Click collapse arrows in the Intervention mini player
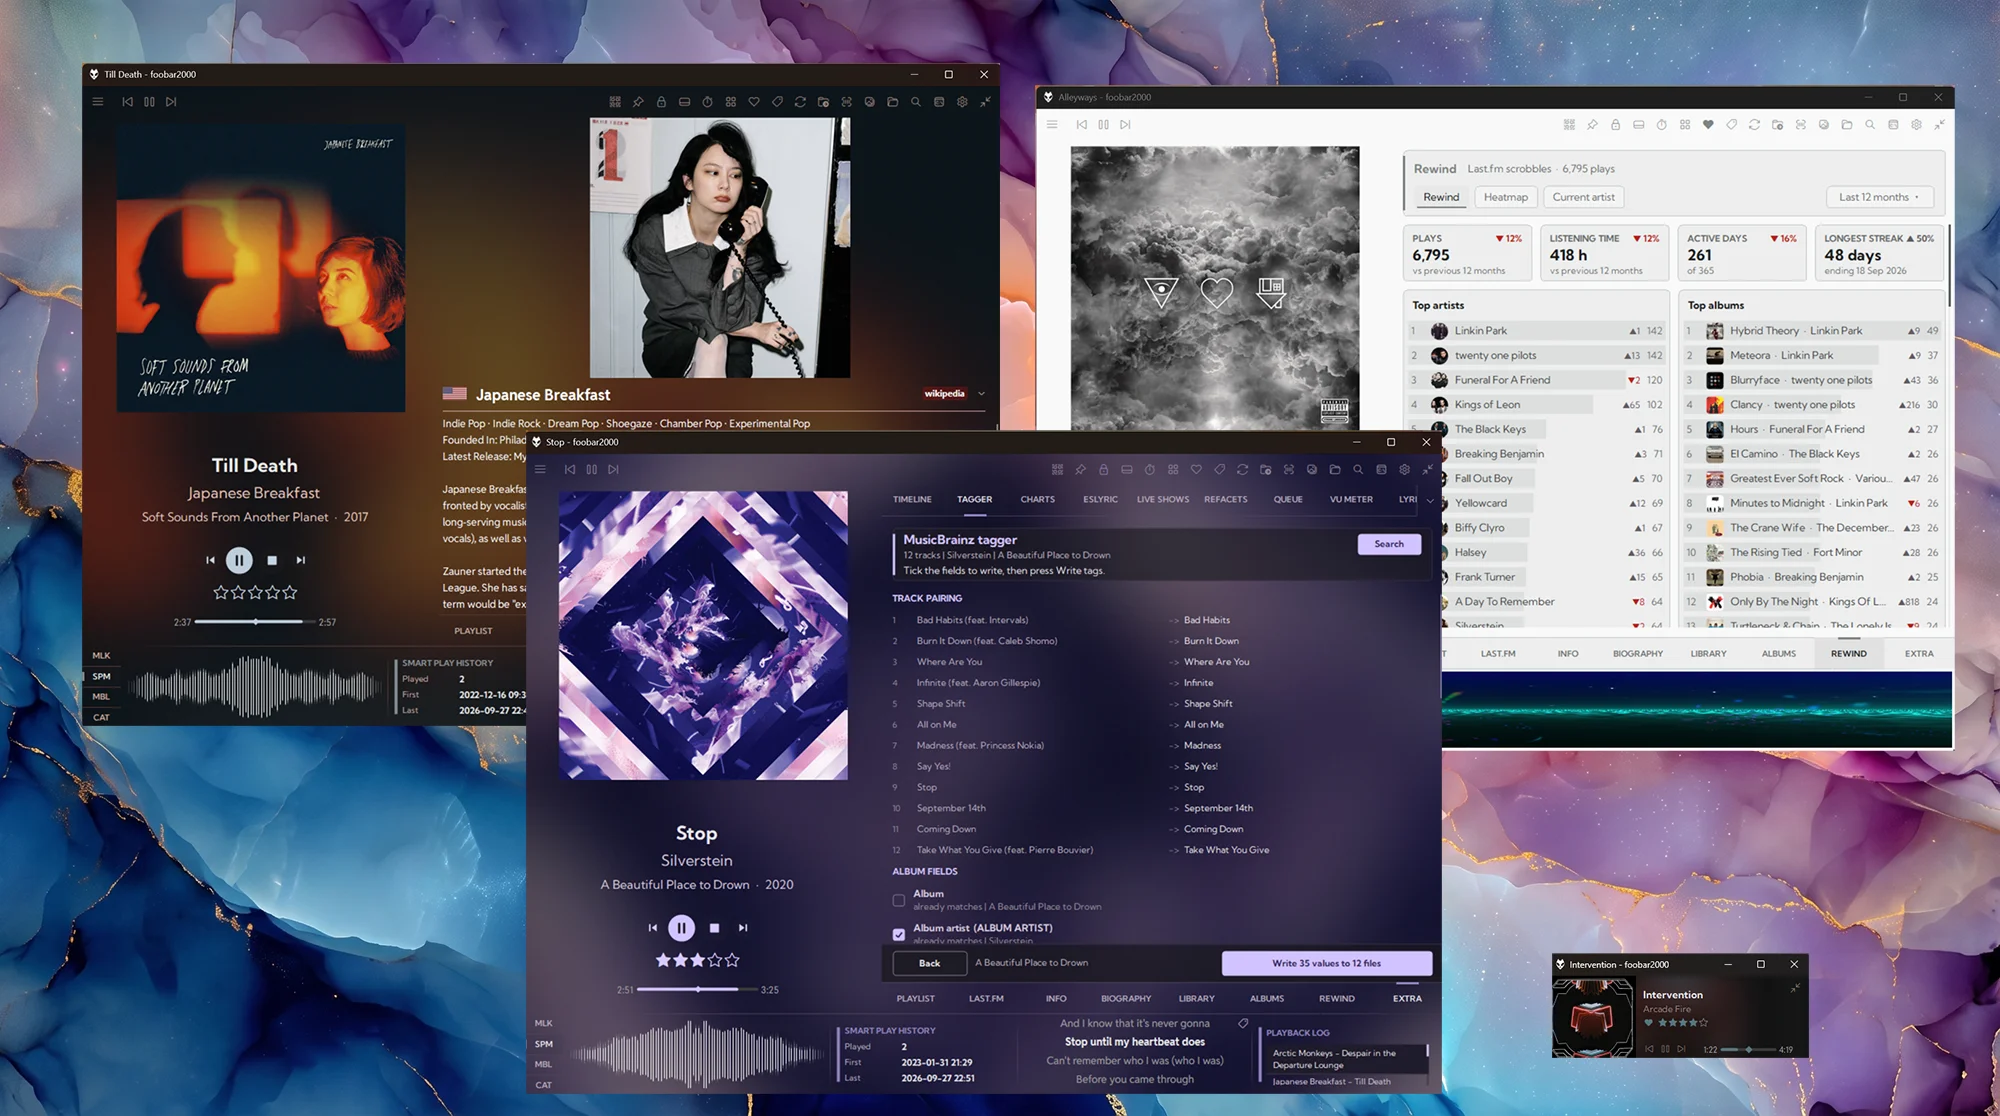 (1795, 988)
